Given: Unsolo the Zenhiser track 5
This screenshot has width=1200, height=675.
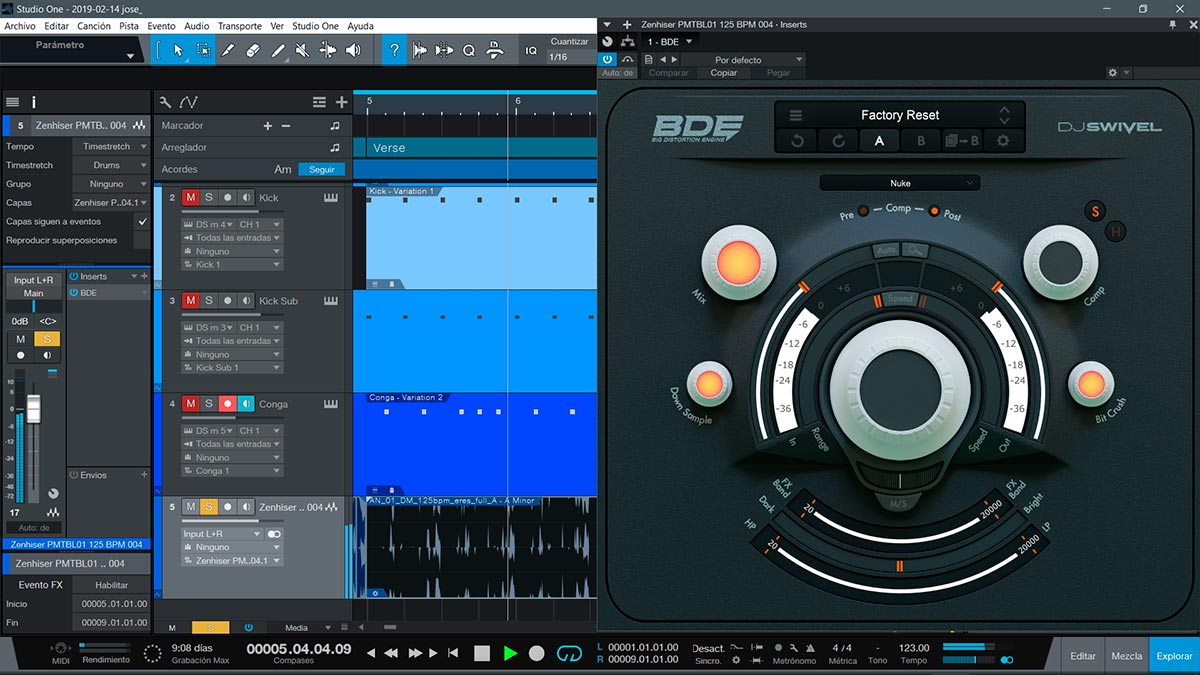Looking at the screenshot, I should (x=209, y=507).
